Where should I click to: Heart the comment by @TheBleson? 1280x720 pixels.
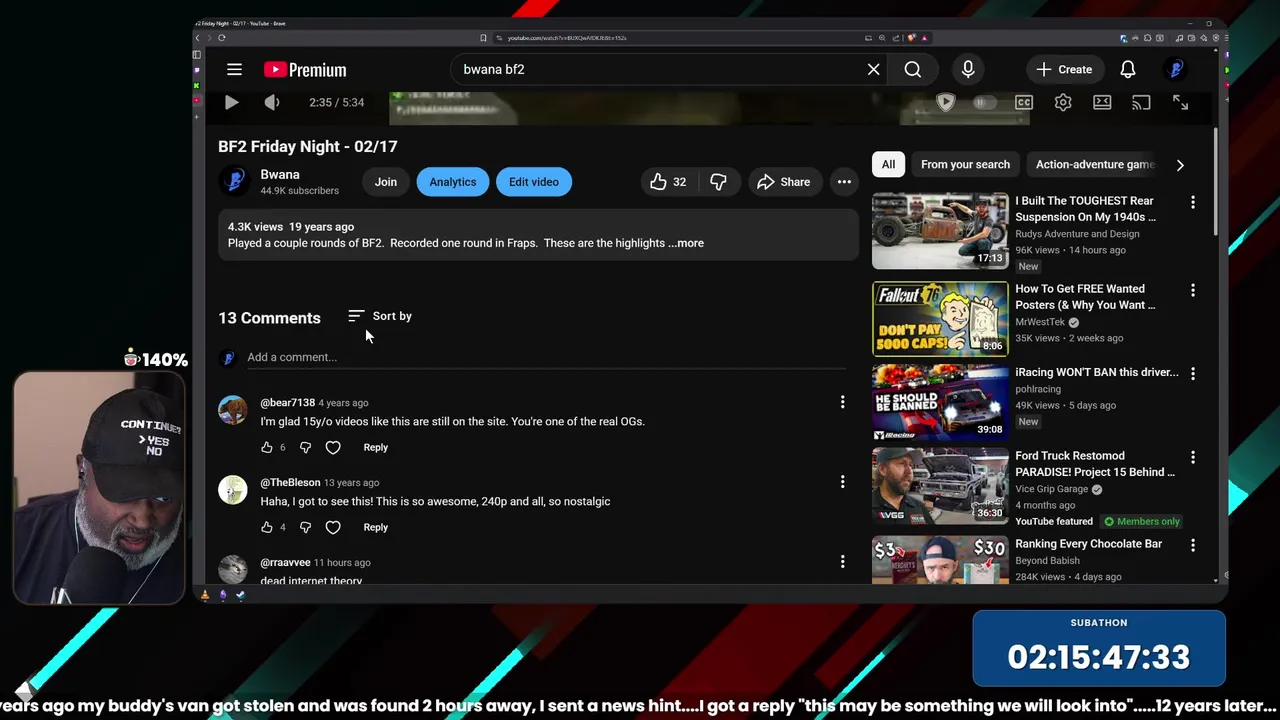coord(333,527)
